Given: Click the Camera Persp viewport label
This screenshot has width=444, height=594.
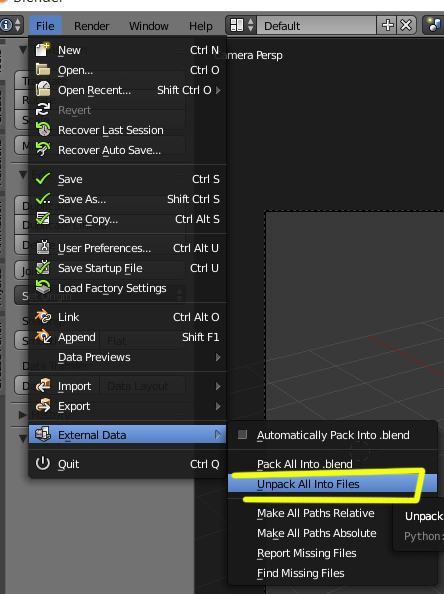Looking at the screenshot, I should pos(250,55).
